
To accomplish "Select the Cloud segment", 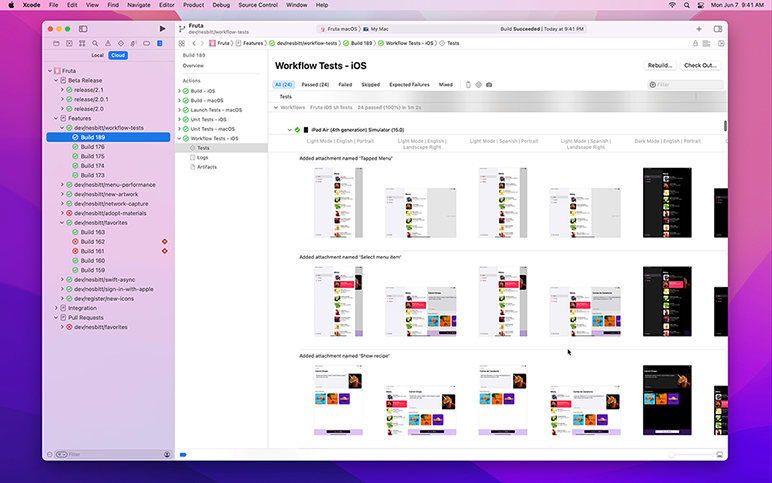I will click(x=118, y=56).
